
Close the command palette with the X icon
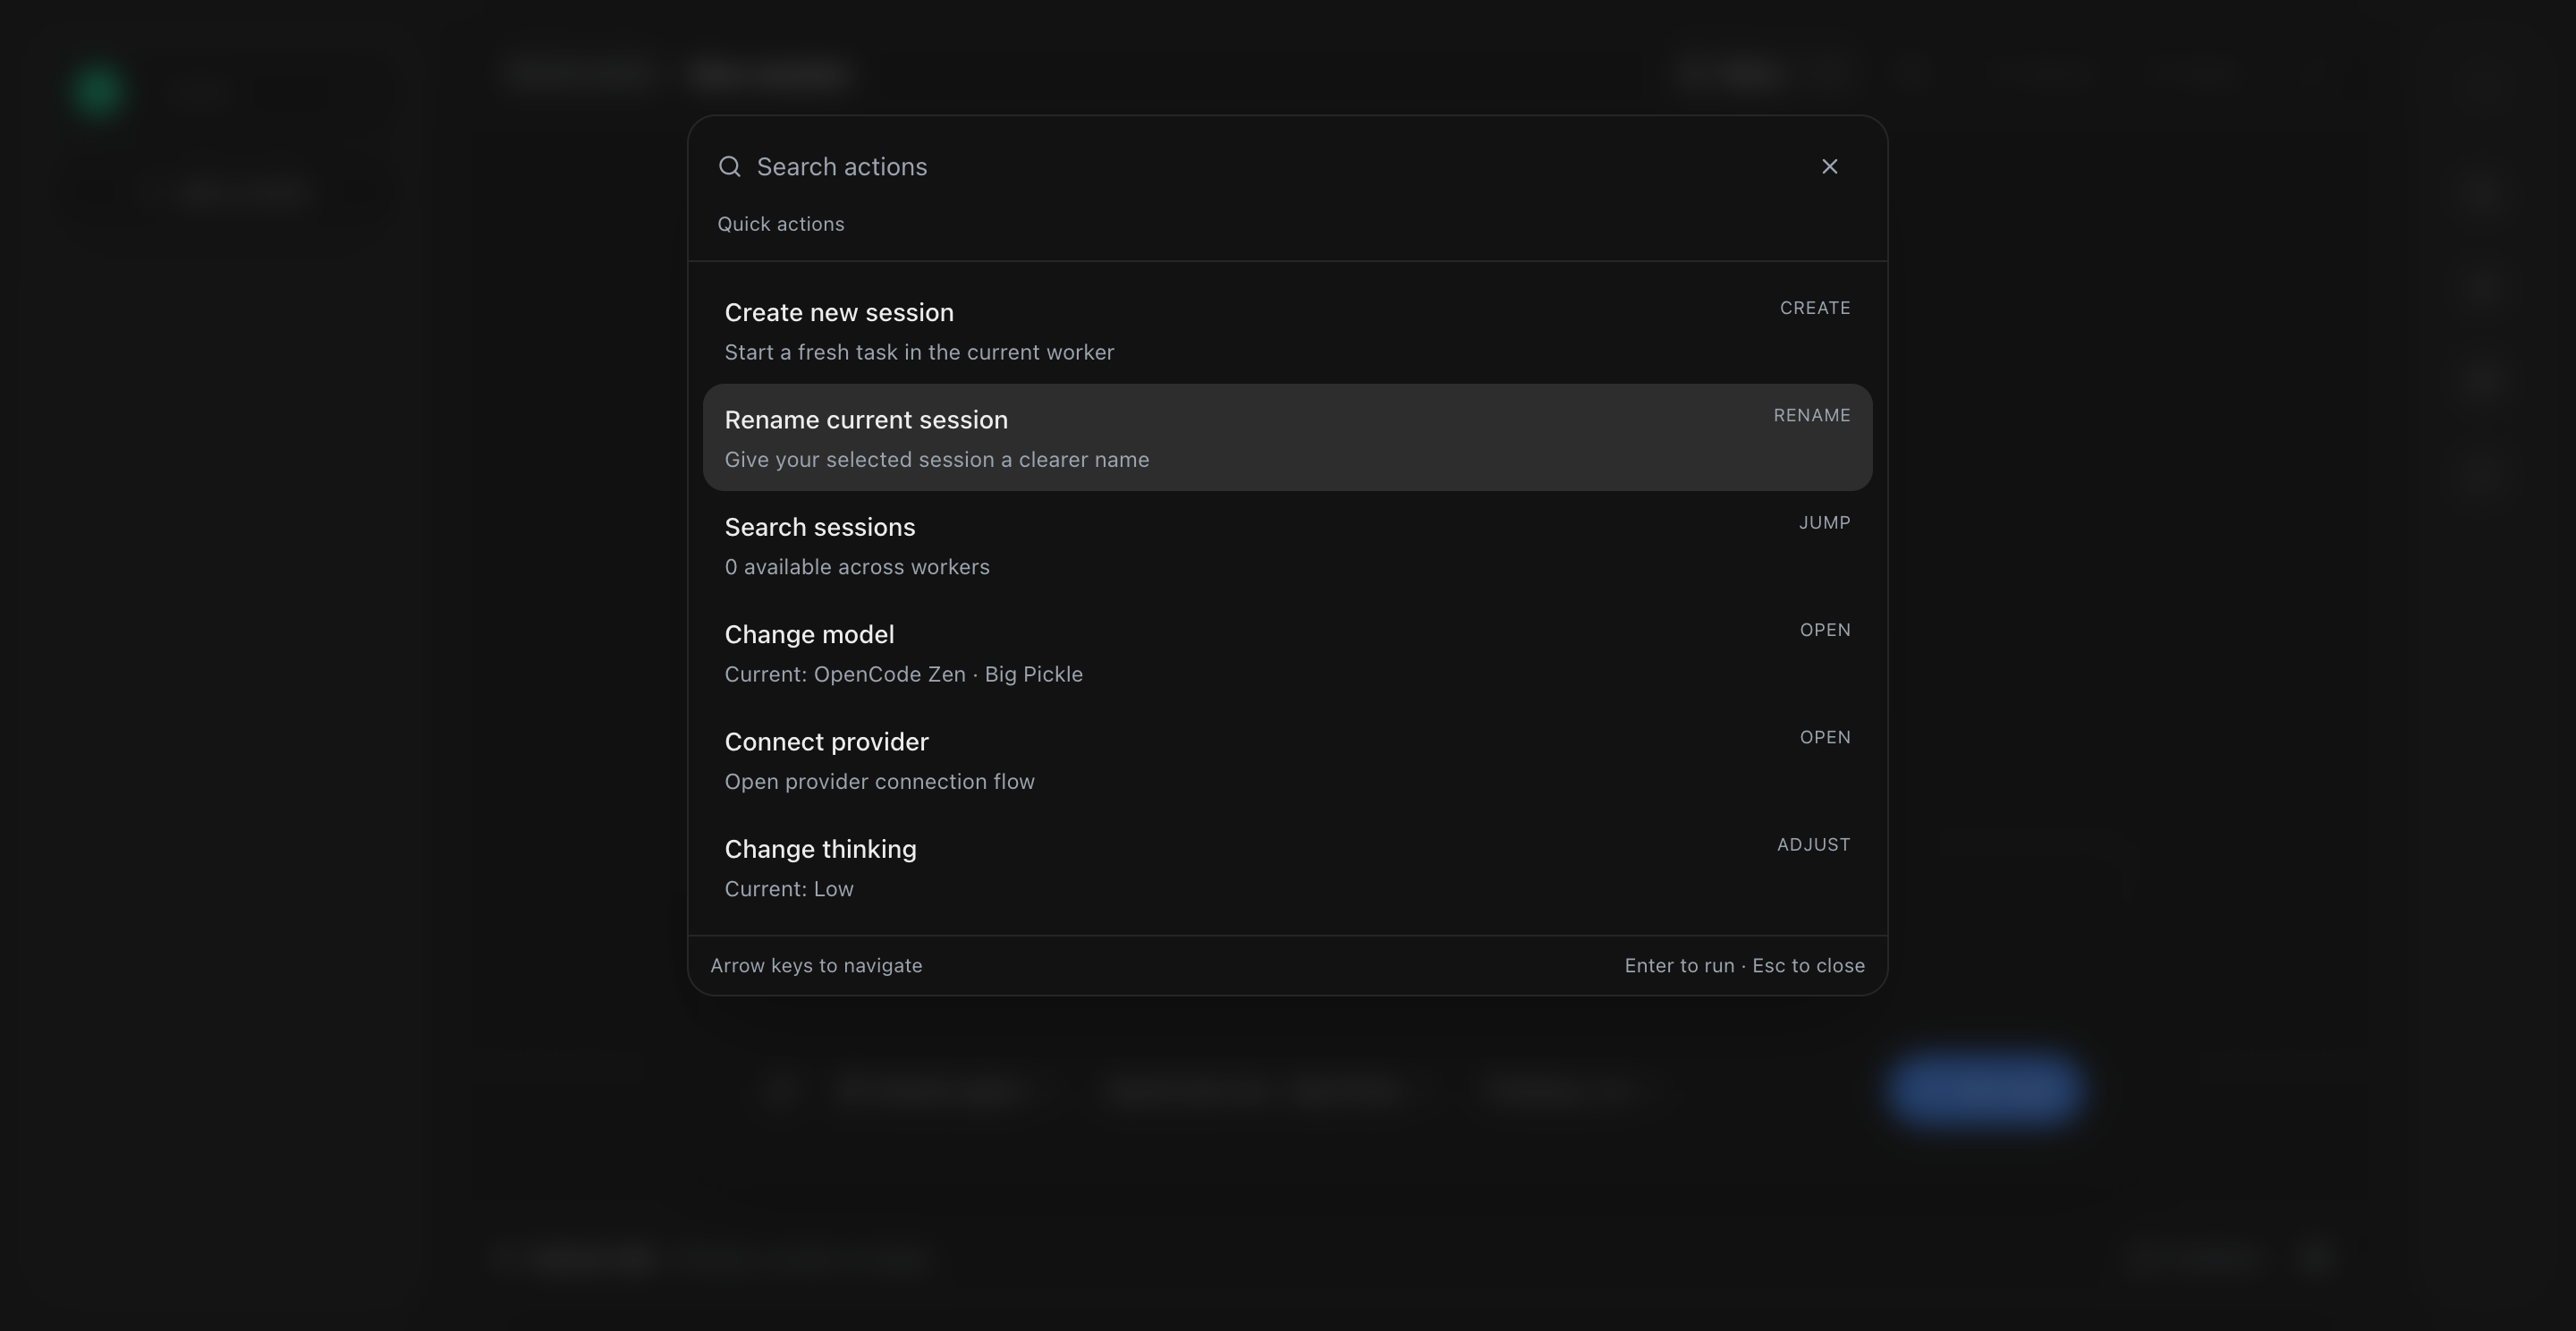point(1829,166)
